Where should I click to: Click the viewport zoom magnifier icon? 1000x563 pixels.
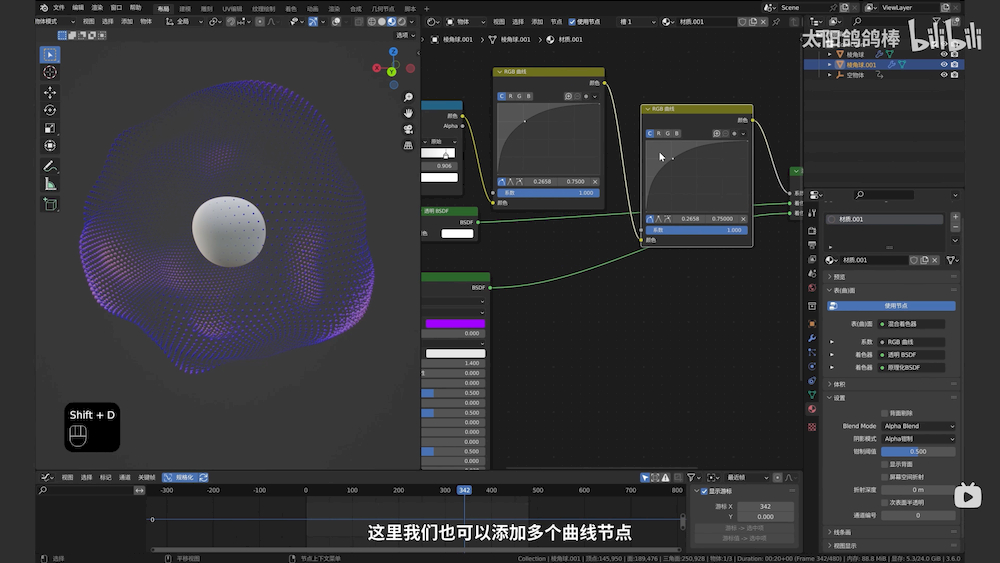coord(408,97)
